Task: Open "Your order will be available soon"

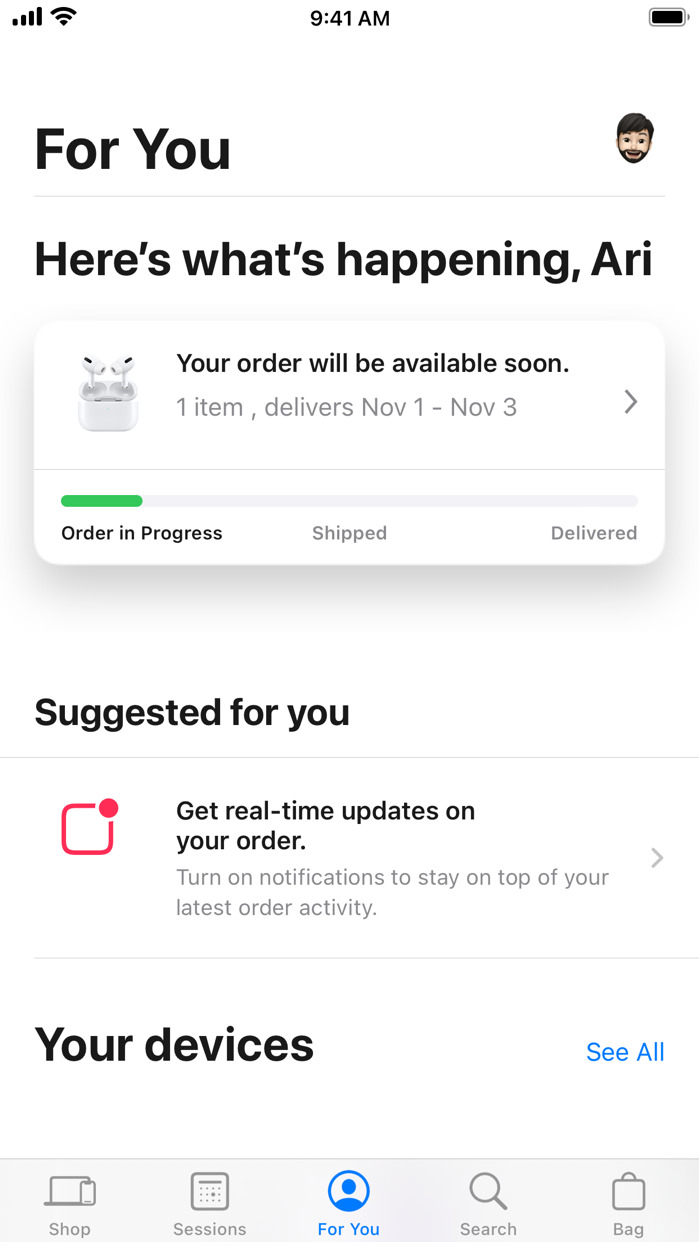Action: point(372,364)
